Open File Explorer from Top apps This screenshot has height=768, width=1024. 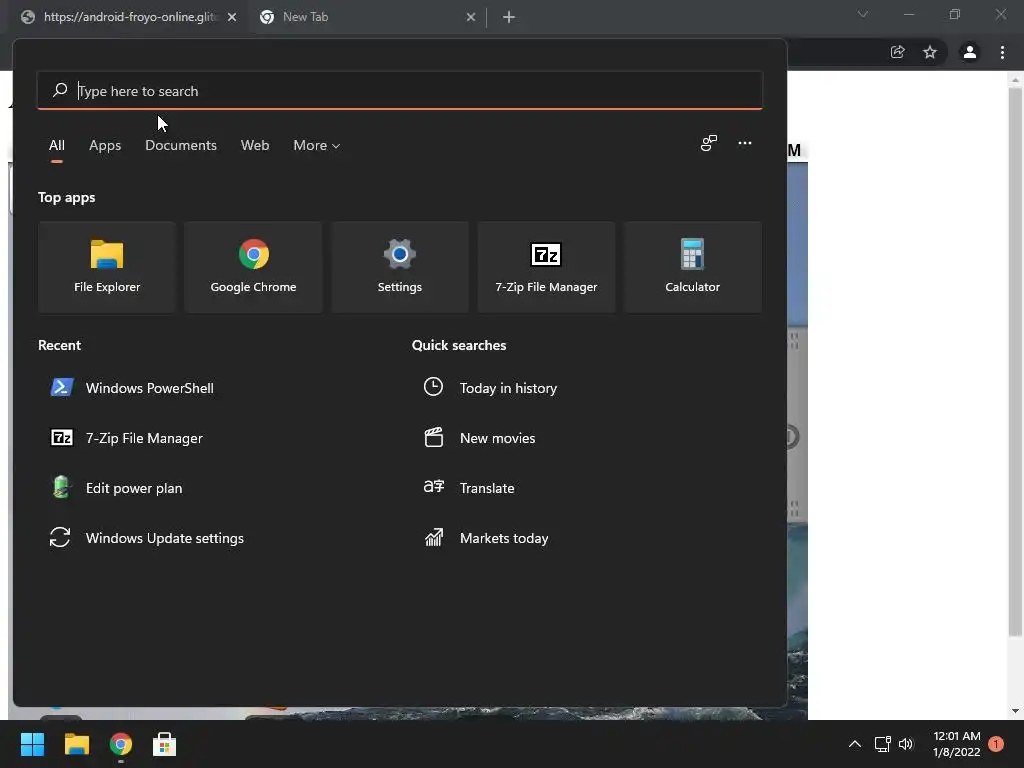[x=107, y=267]
